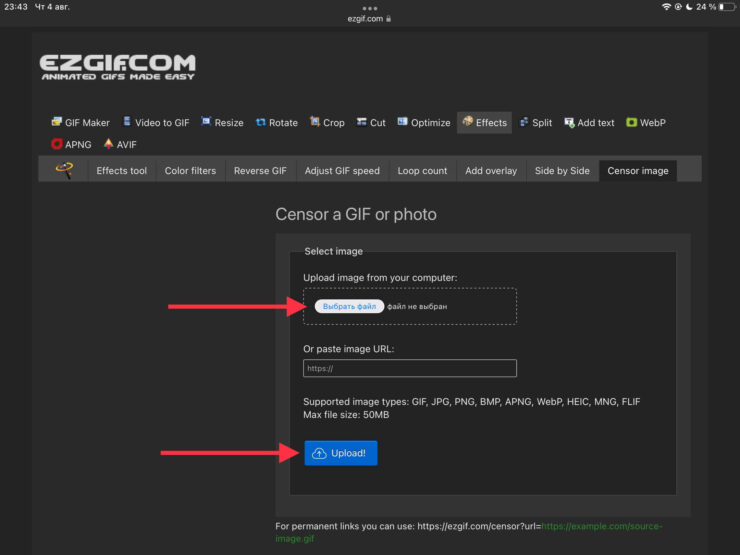Open the AVIF tools
Viewport: 740px width, 555px height.
click(121, 145)
